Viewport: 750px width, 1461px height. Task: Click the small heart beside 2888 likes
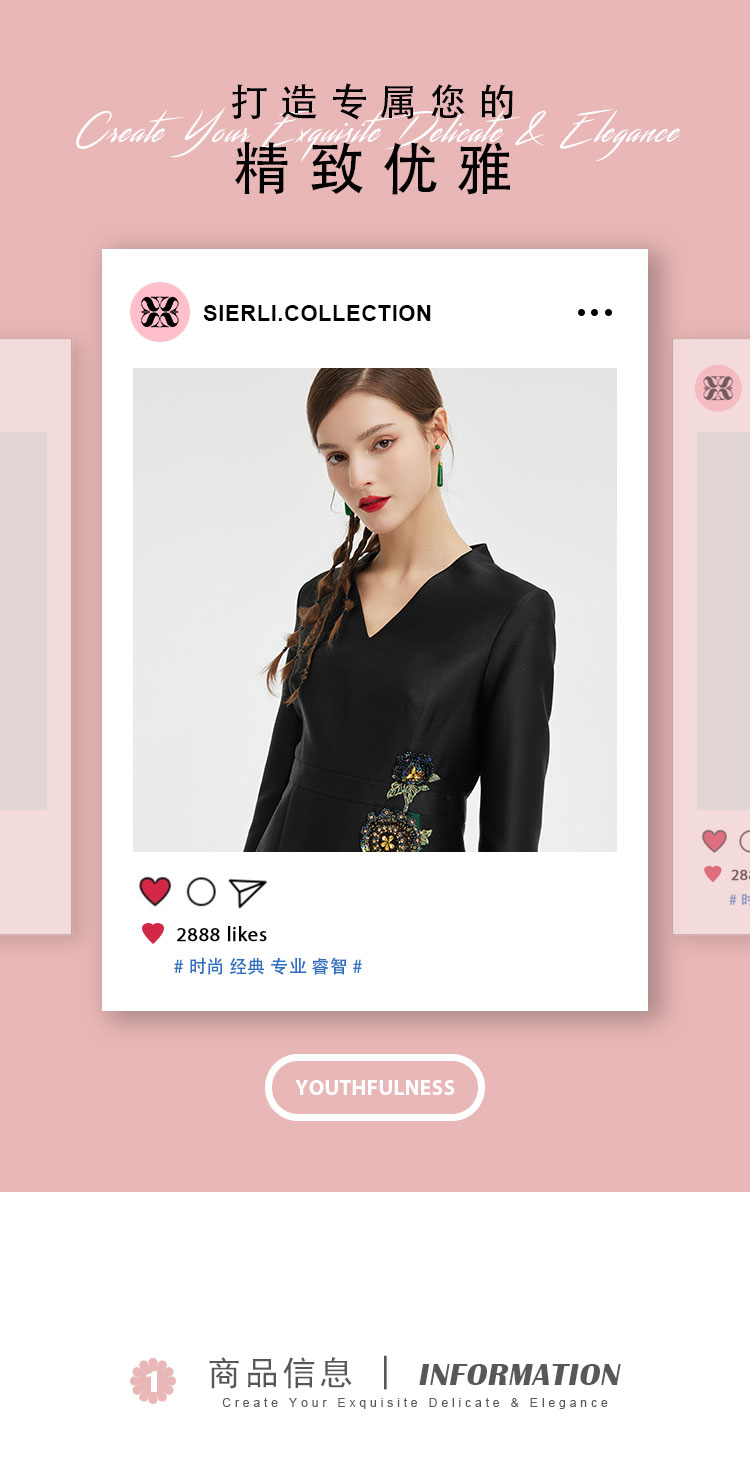pyautogui.click(x=153, y=934)
